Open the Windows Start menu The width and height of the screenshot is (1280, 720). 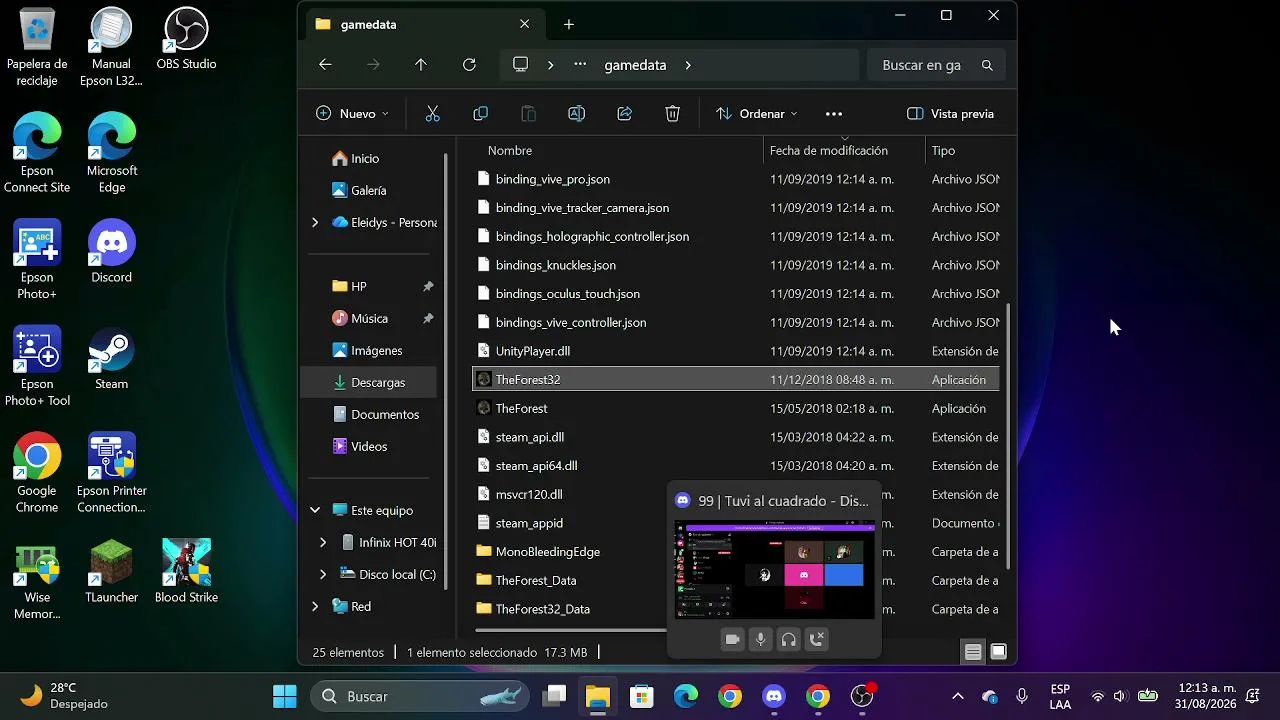[285, 696]
